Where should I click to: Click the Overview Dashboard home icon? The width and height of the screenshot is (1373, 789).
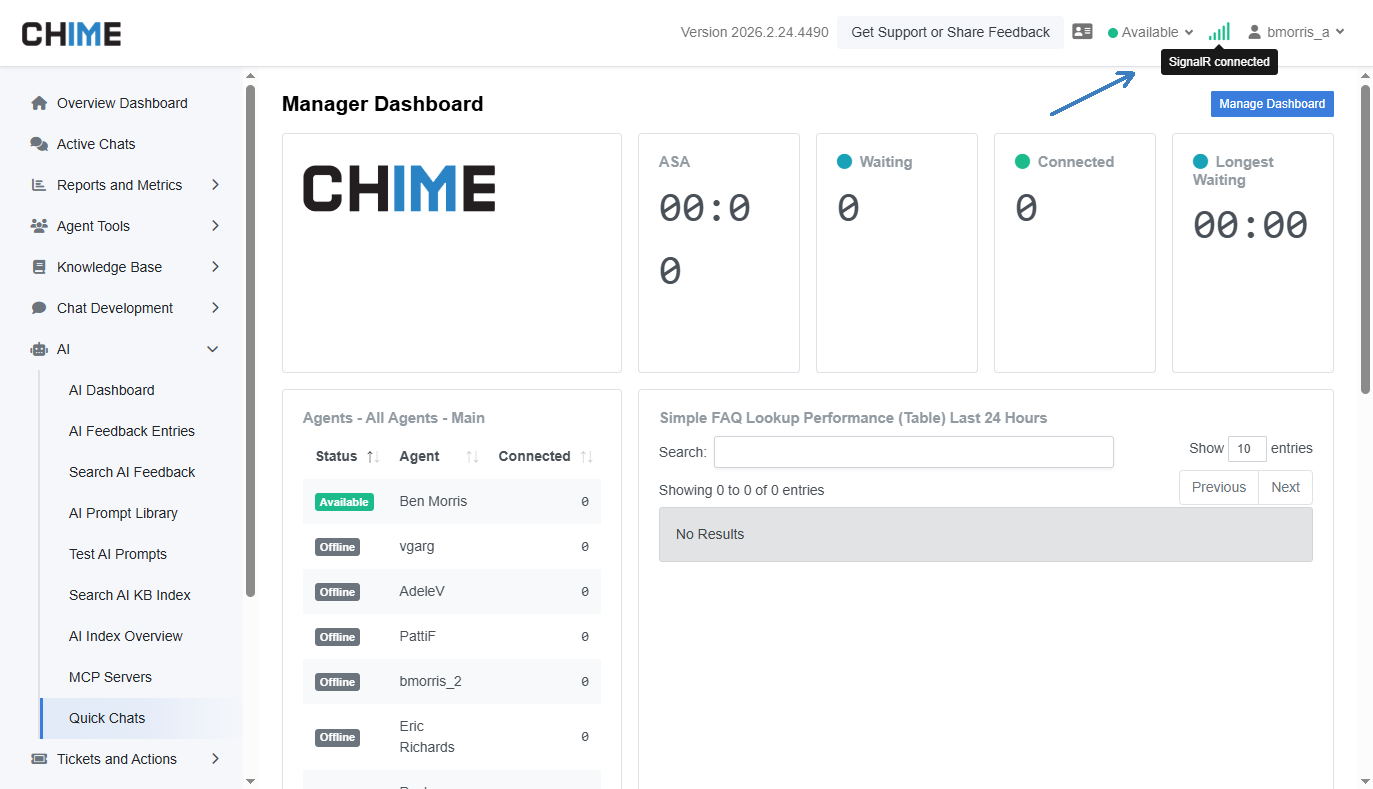point(39,103)
